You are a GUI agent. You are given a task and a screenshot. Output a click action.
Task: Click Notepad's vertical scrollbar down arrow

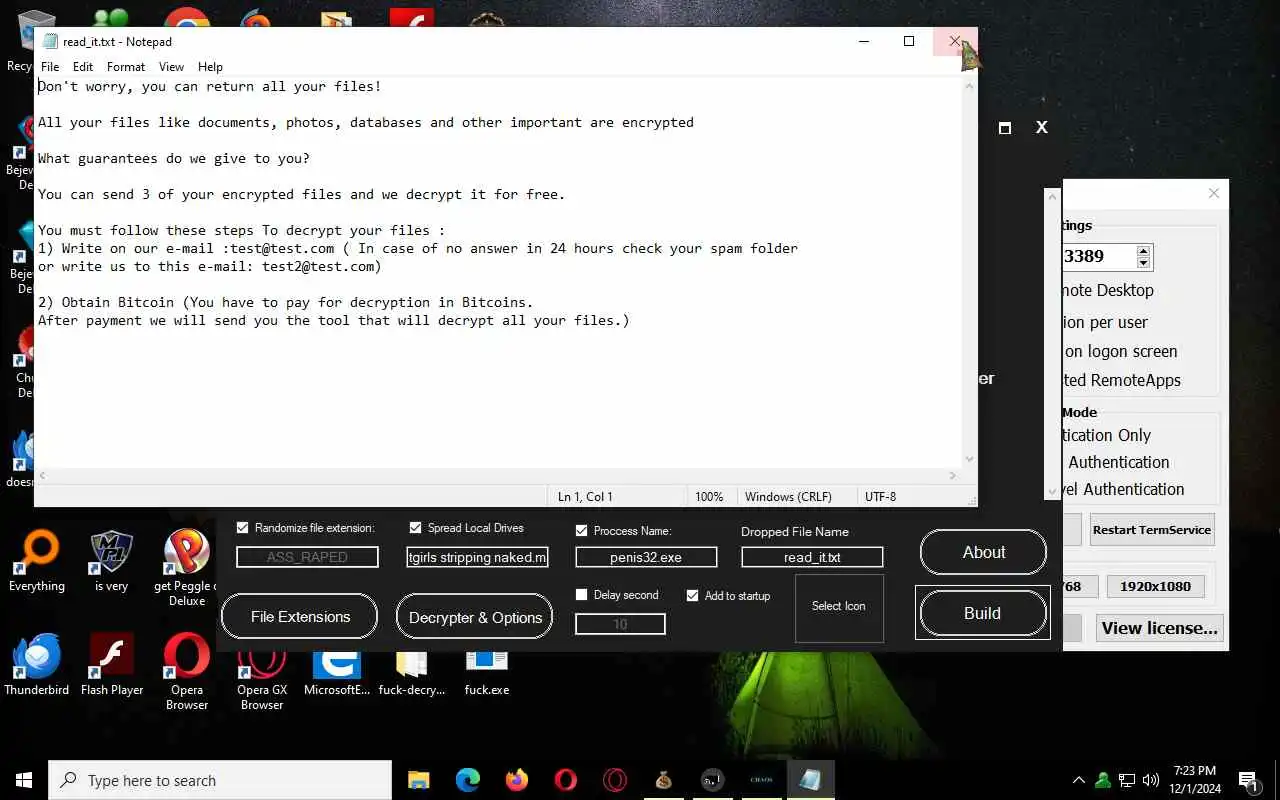968,459
